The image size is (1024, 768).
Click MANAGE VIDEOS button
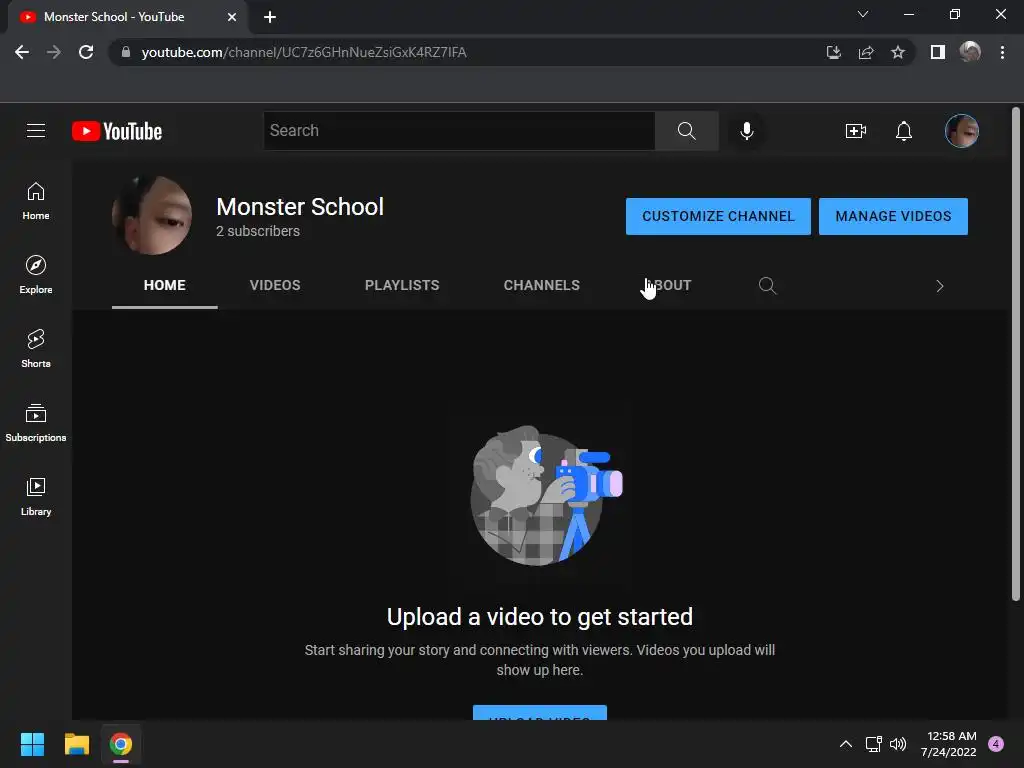893,216
